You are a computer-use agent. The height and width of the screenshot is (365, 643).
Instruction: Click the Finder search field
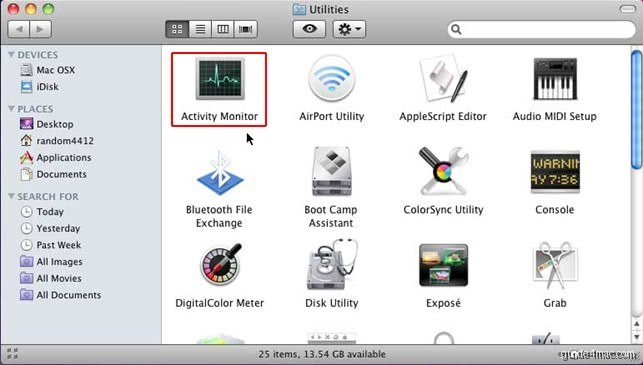click(x=541, y=30)
